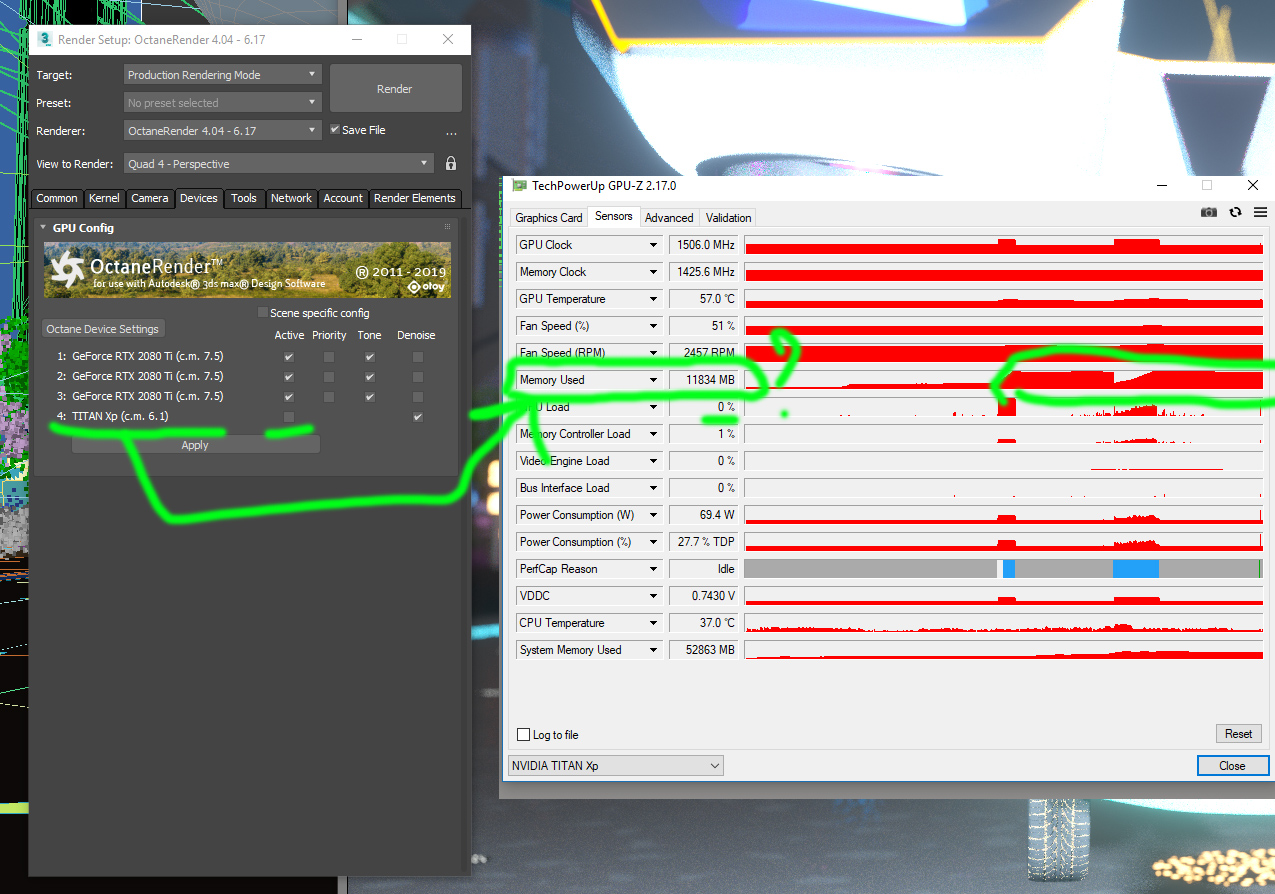Uncheck Denoise for TITAN Xp
Viewport: 1275px width, 894px height.
tap(418, 417)
